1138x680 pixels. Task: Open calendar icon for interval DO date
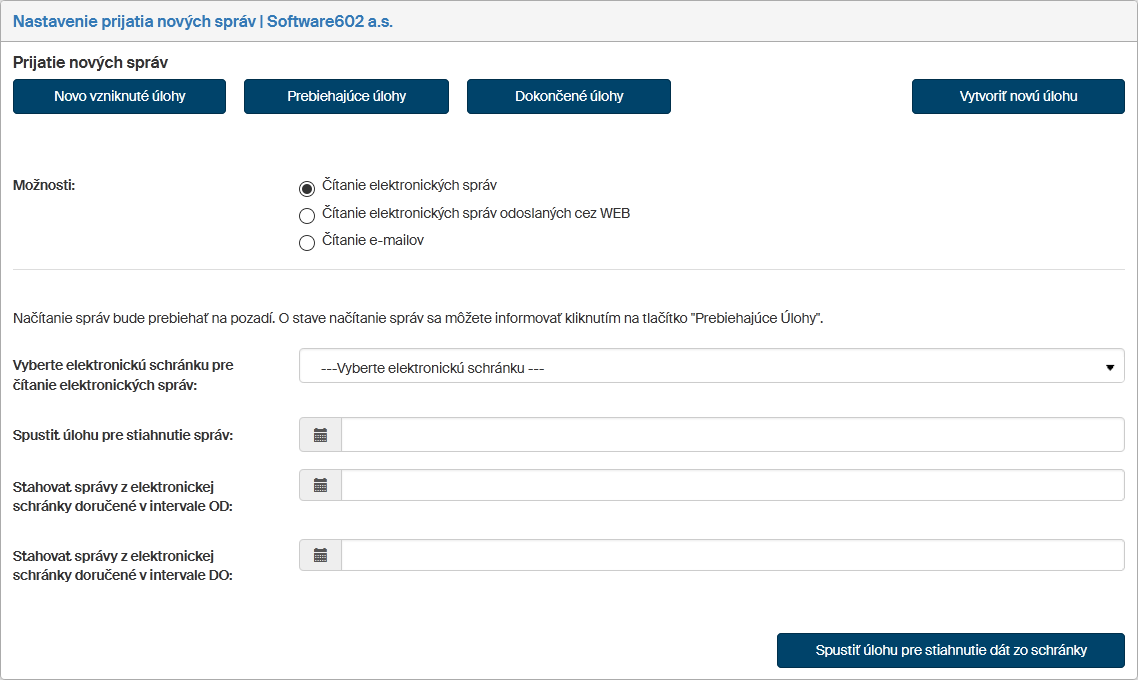pos(320,555)
